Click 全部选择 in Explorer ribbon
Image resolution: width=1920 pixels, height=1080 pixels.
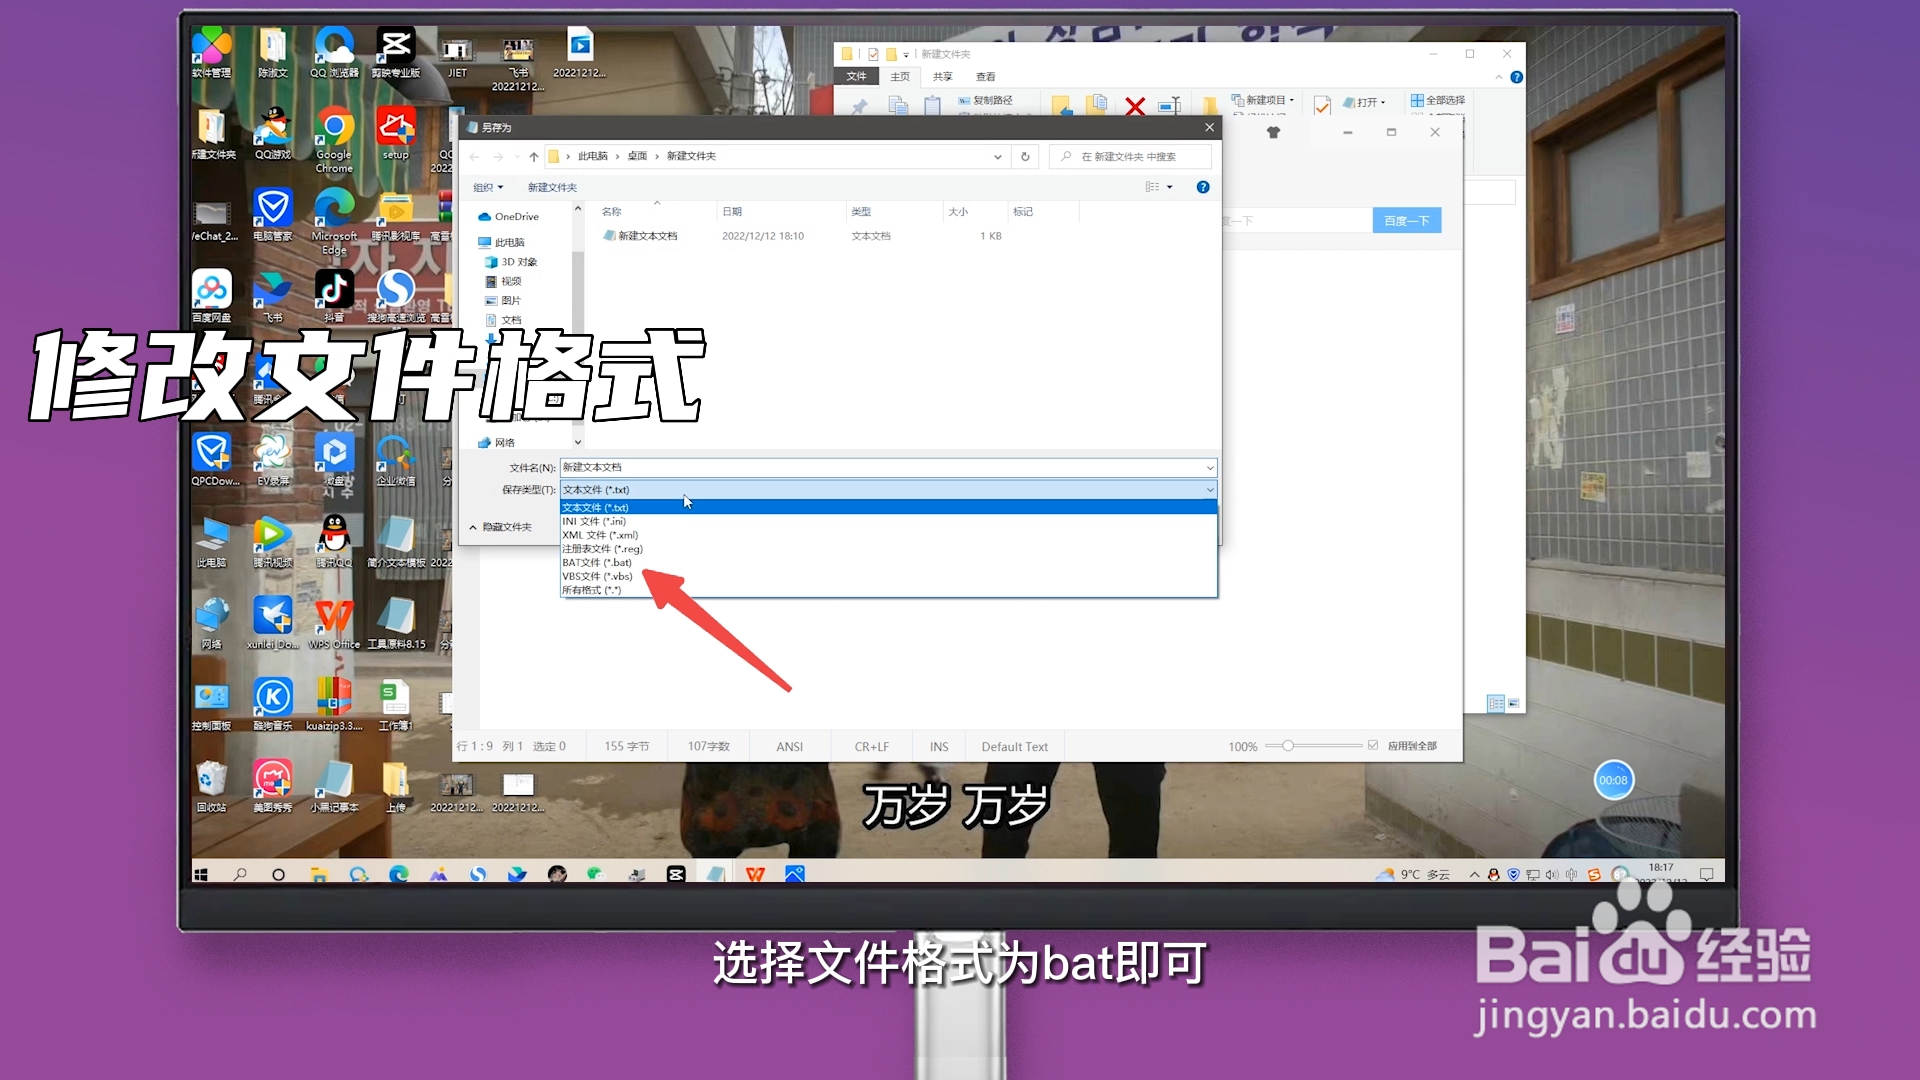click(1438, 100)
